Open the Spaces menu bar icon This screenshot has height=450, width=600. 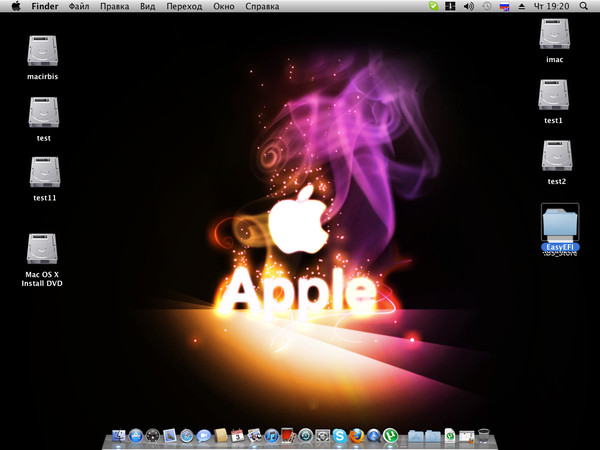(450, 6)
